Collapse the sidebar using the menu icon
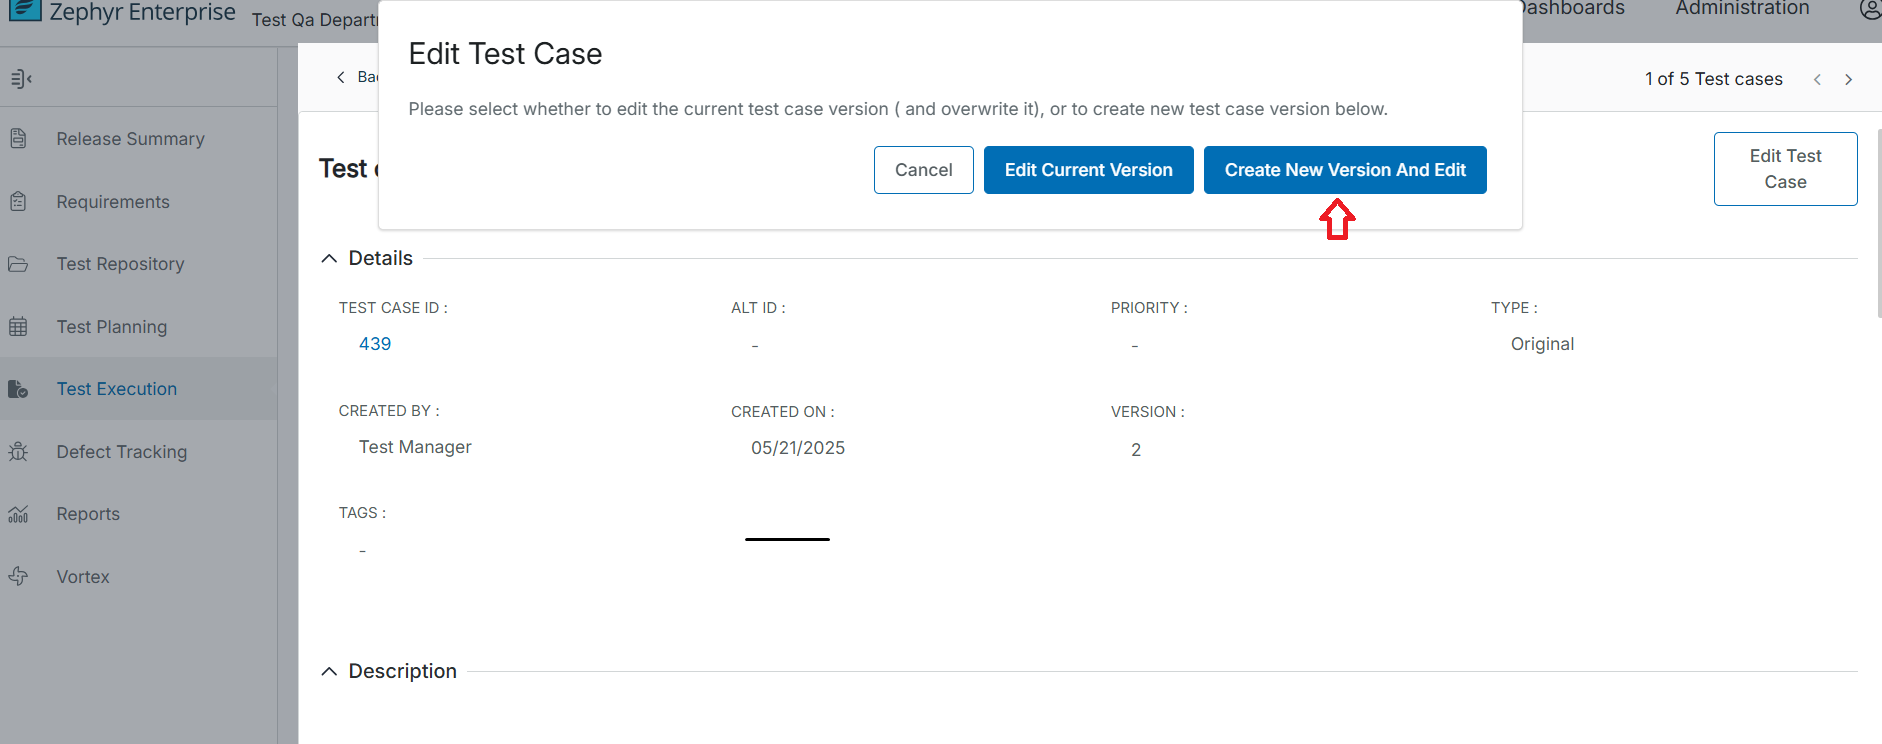The image size is (1882, 744). [x=21, y=79]
